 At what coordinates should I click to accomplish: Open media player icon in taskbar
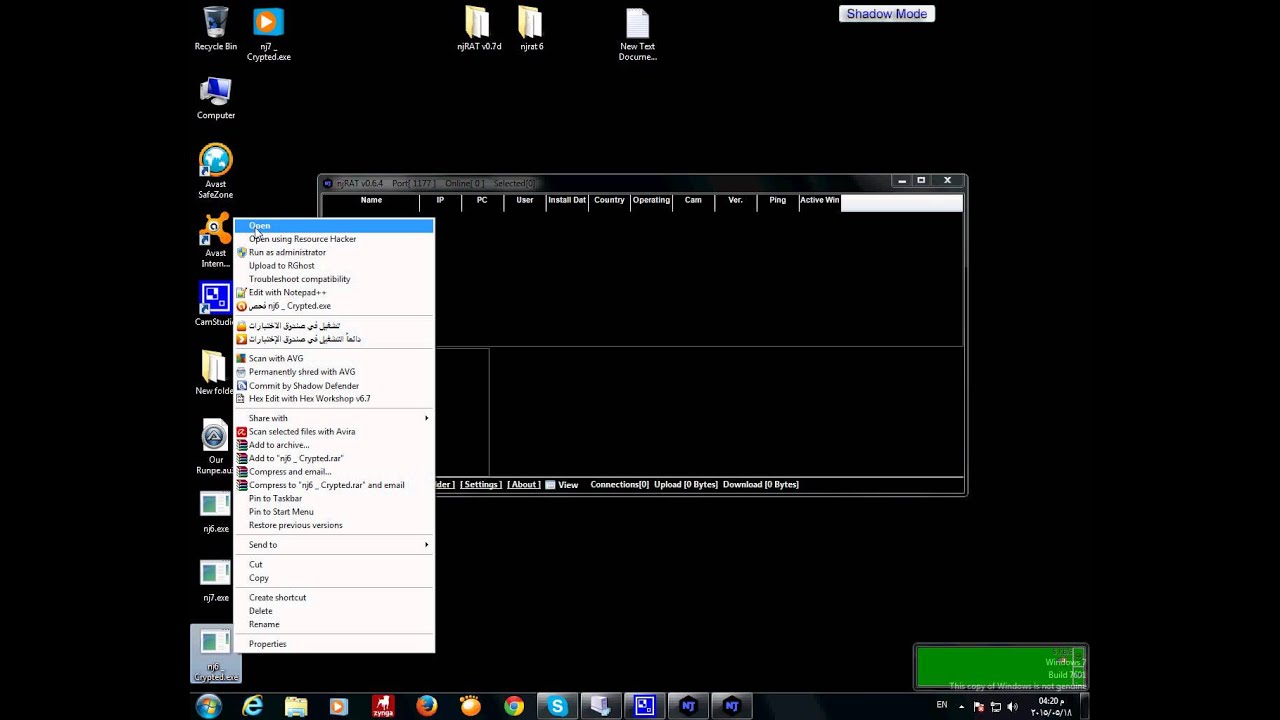click(339, 706)
